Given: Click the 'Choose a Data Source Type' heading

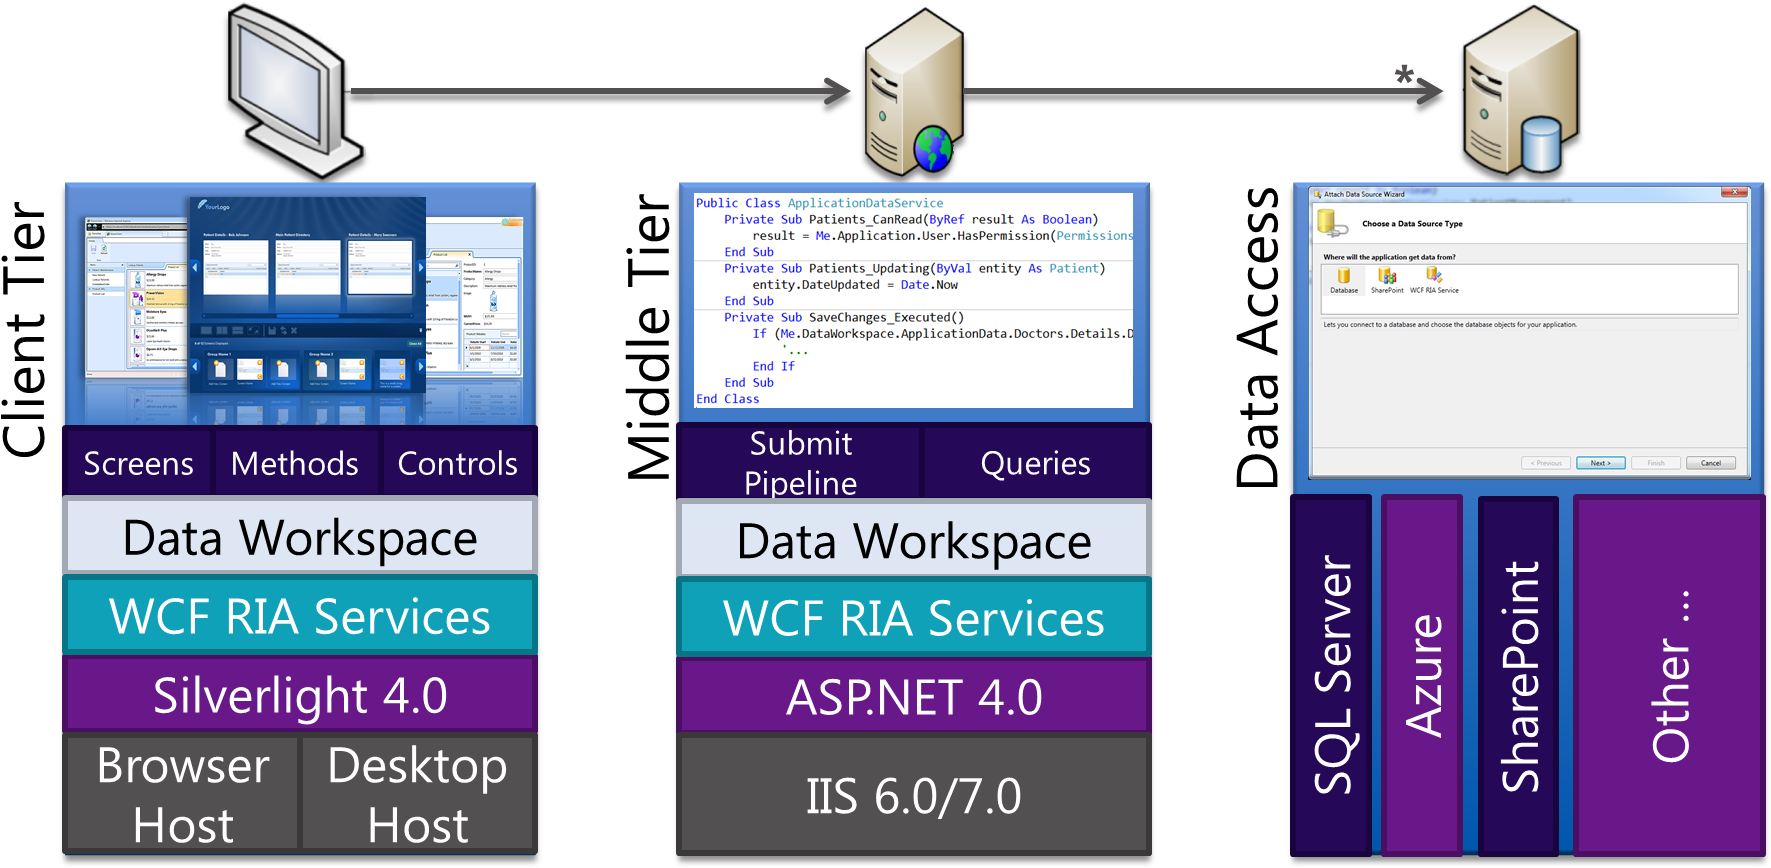Looking at the screenshot, I should [1412, 224].
